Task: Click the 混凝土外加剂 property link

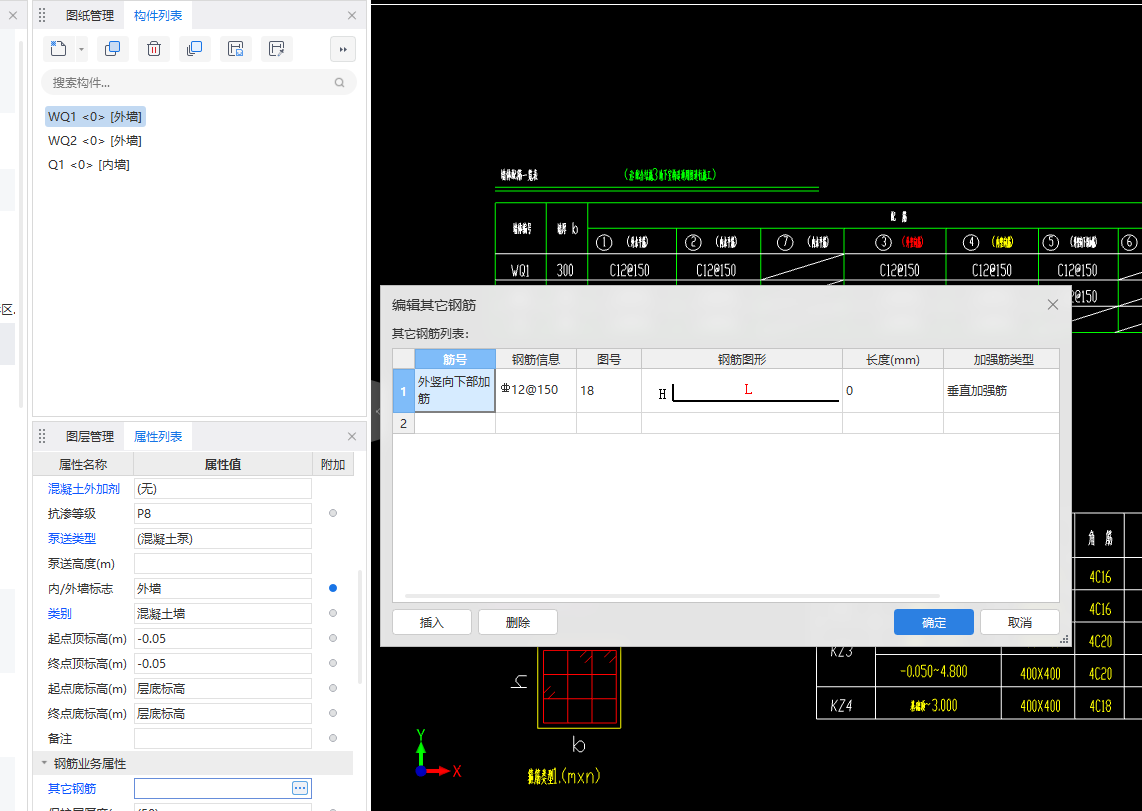Action: coord(84,488)
